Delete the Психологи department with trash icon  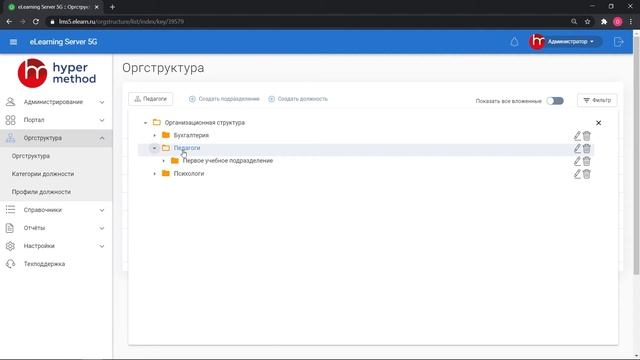coord(587,174)
